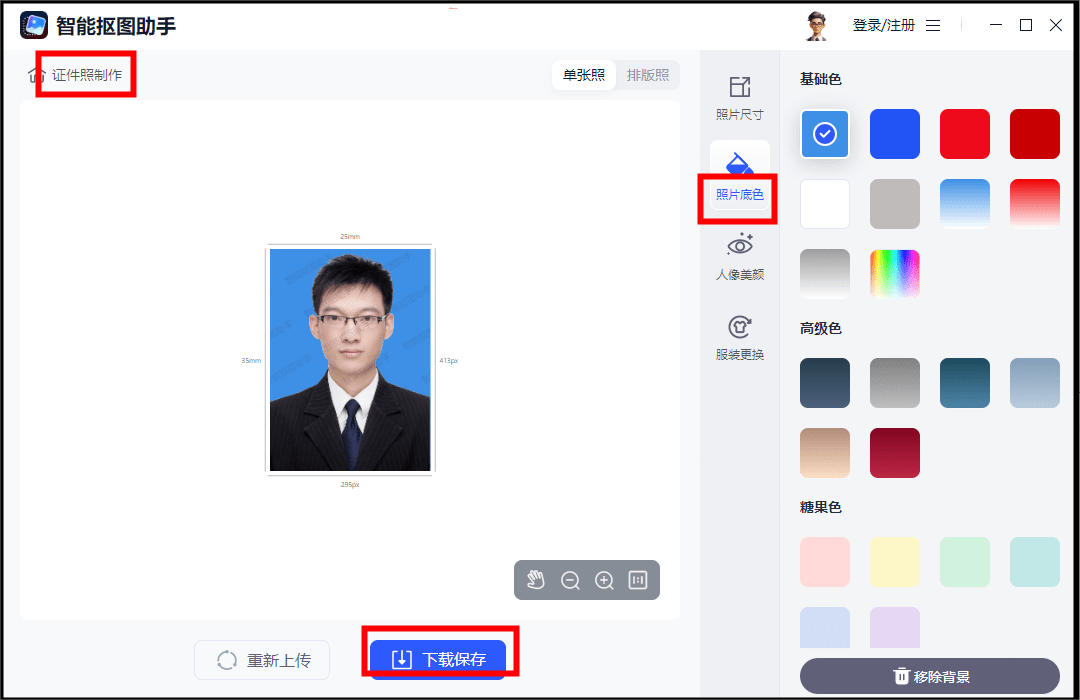
Task: Pick the royal blue basic color swatch
Action: click(895, 134)
